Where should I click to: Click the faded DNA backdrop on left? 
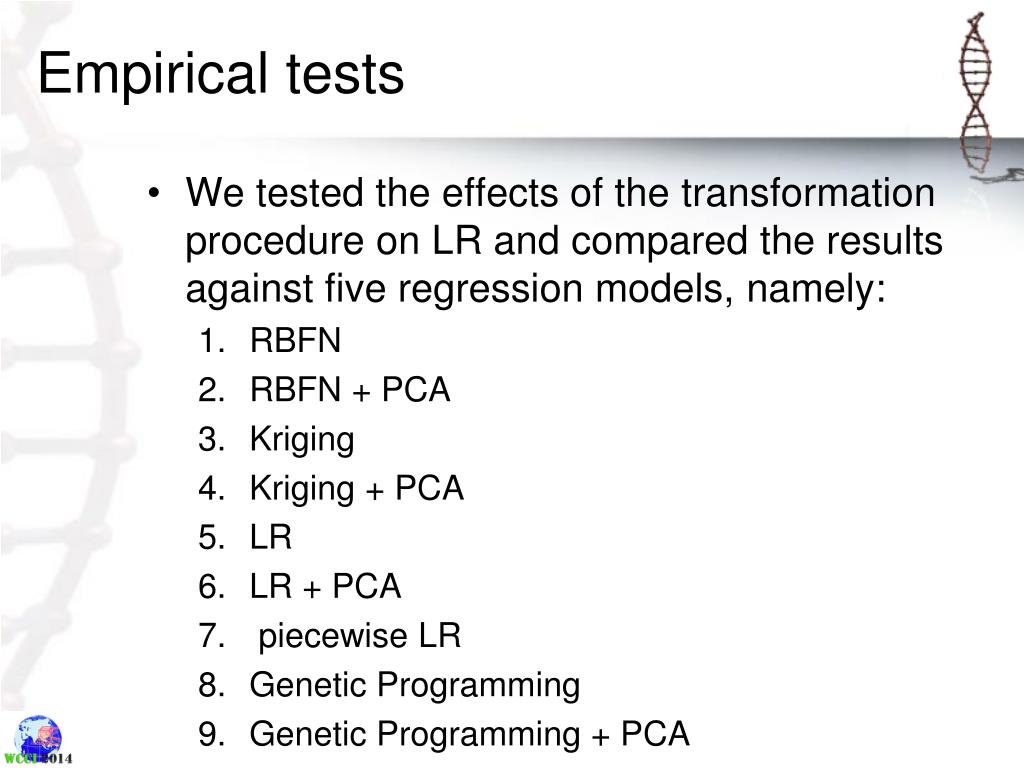point(65,392)
